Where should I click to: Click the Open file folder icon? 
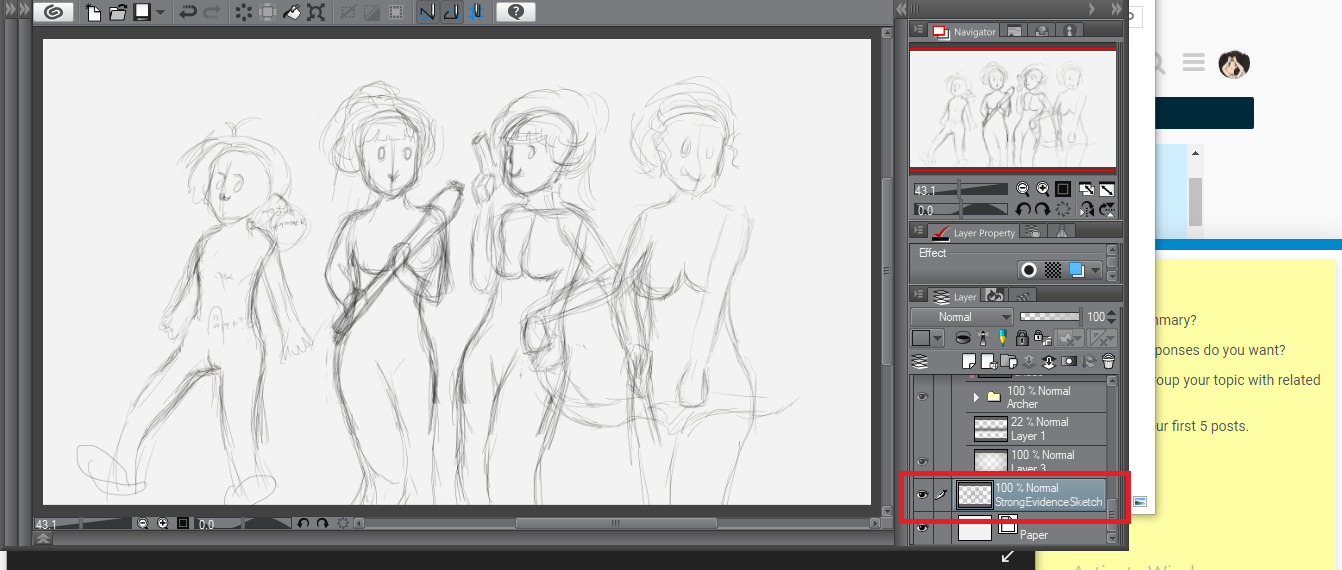(117, 13)
